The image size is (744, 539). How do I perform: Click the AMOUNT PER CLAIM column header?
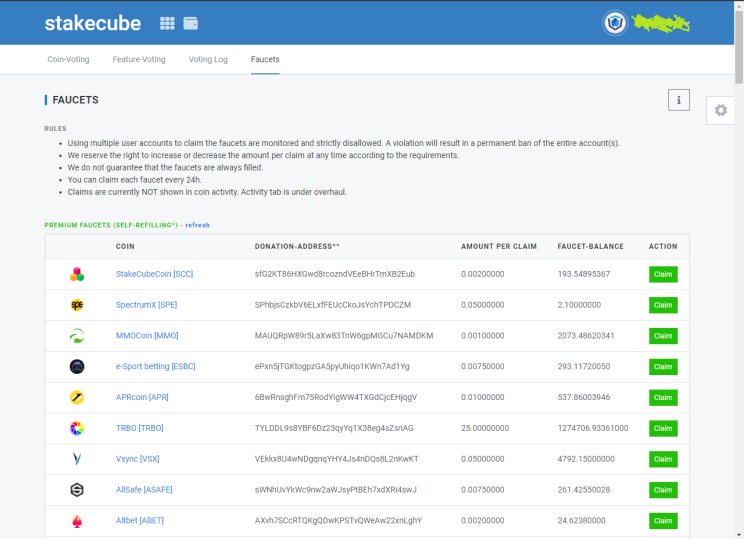[499, 246]
